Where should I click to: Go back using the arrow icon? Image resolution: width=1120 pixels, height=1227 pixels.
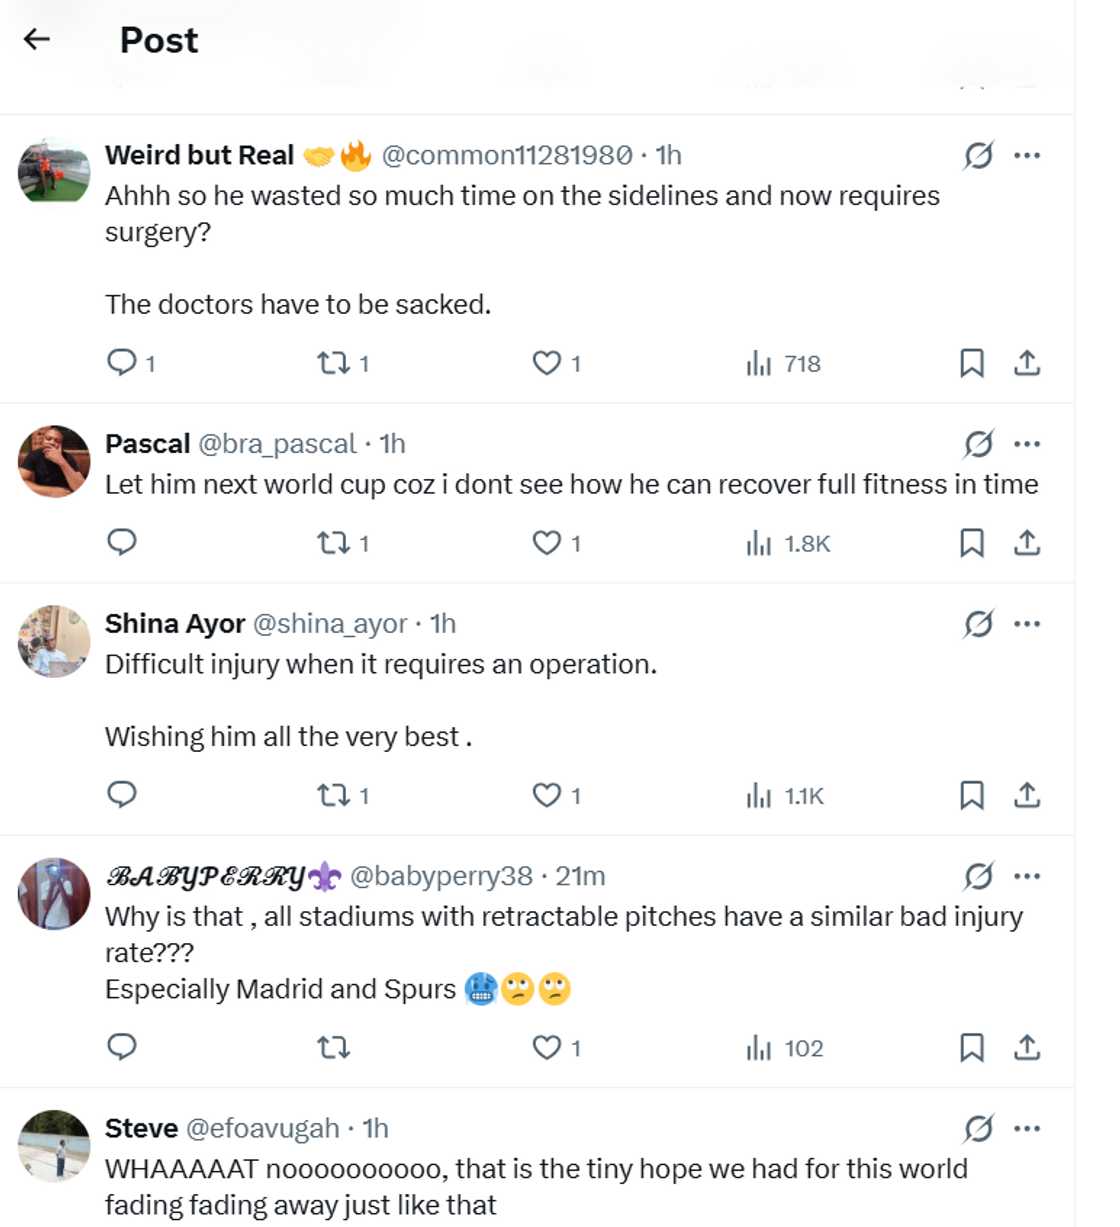point(36,38)
